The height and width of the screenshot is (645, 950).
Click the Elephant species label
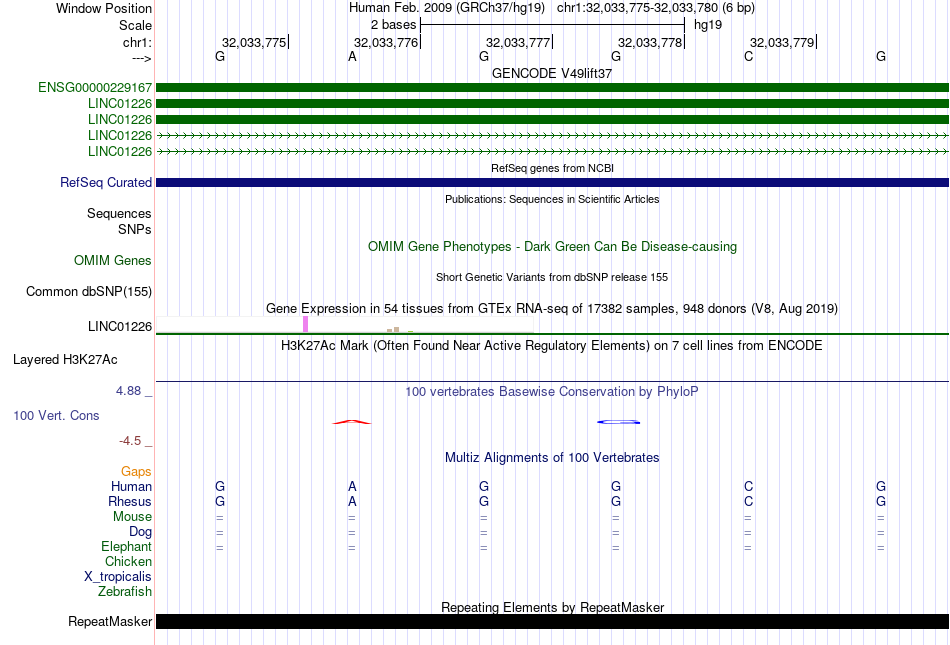coord(127,546)
